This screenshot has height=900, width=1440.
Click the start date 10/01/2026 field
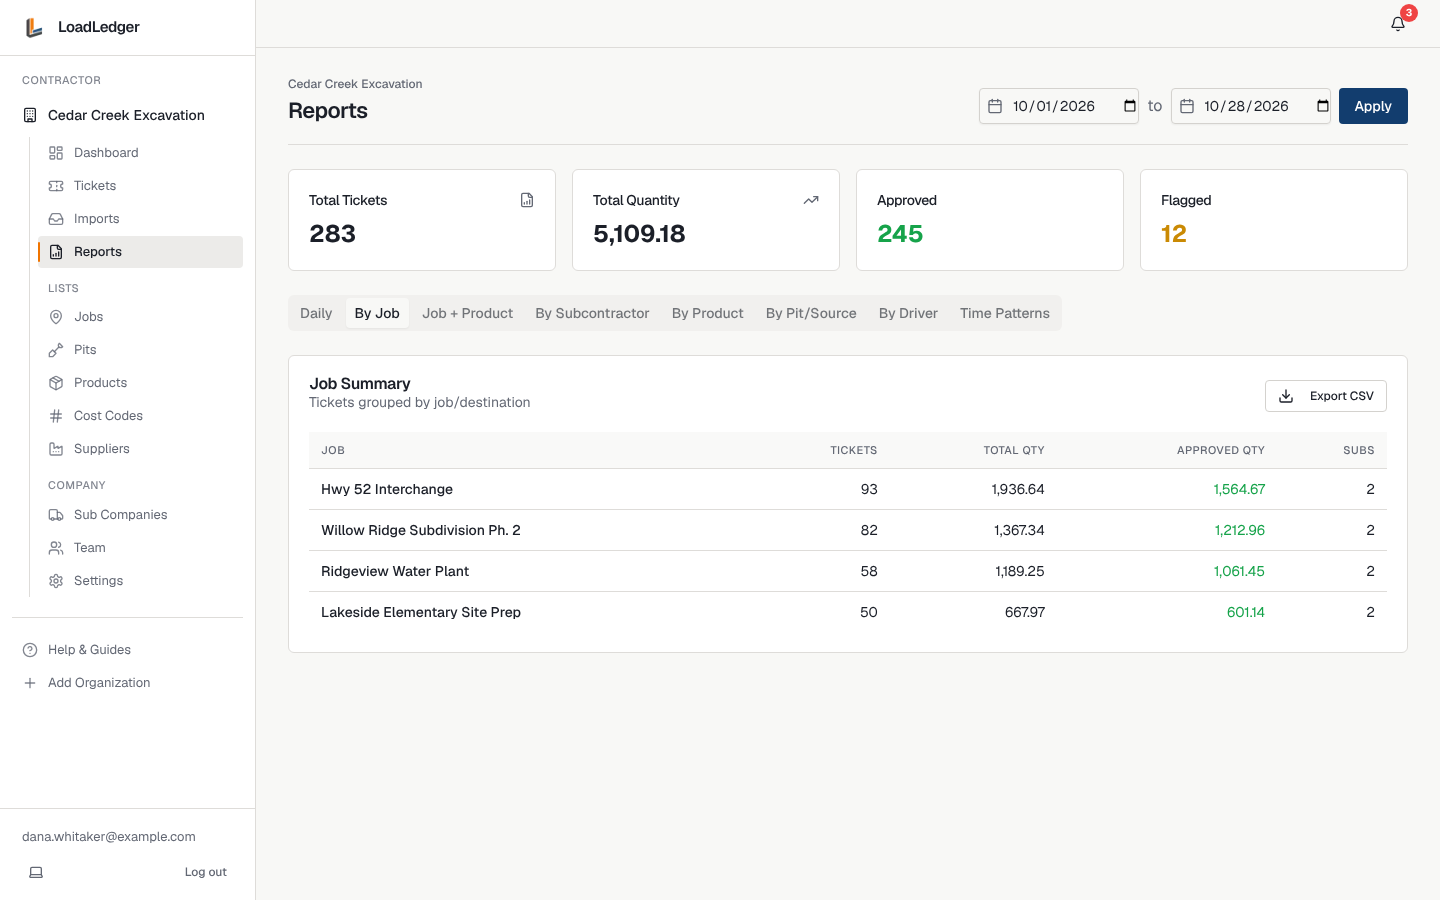tap(1059, 106)
